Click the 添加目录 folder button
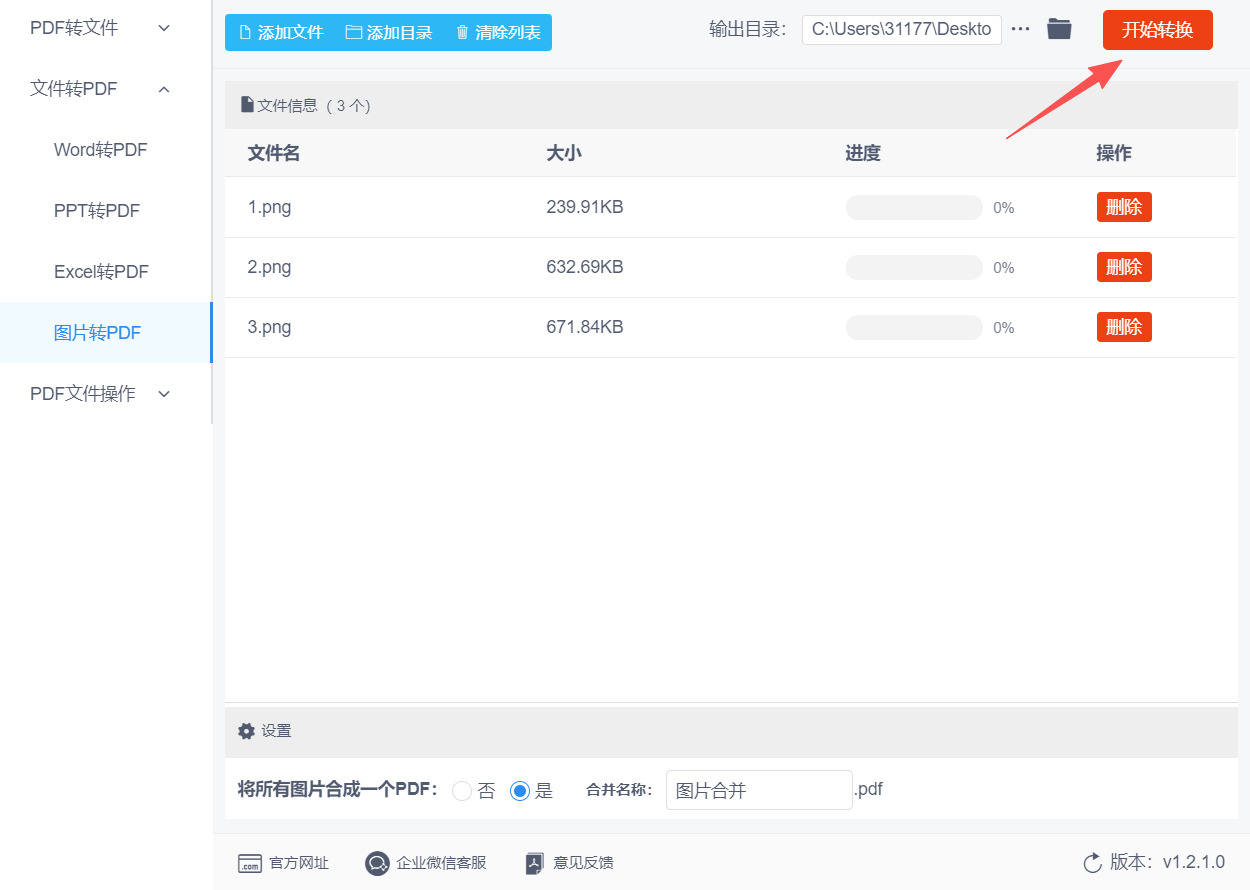1250x890 pixels. coord(389,32)
